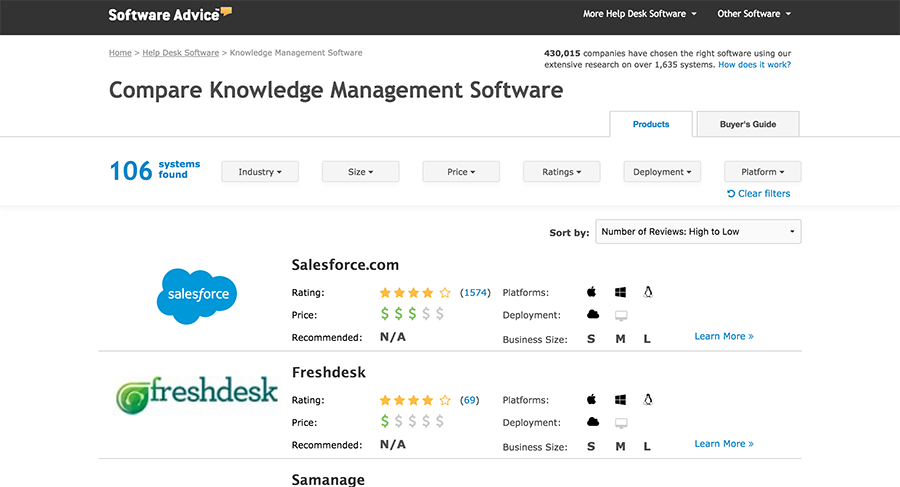Open Salesforce.com product title
The image size is (900, 487).
tap(345, 265)
